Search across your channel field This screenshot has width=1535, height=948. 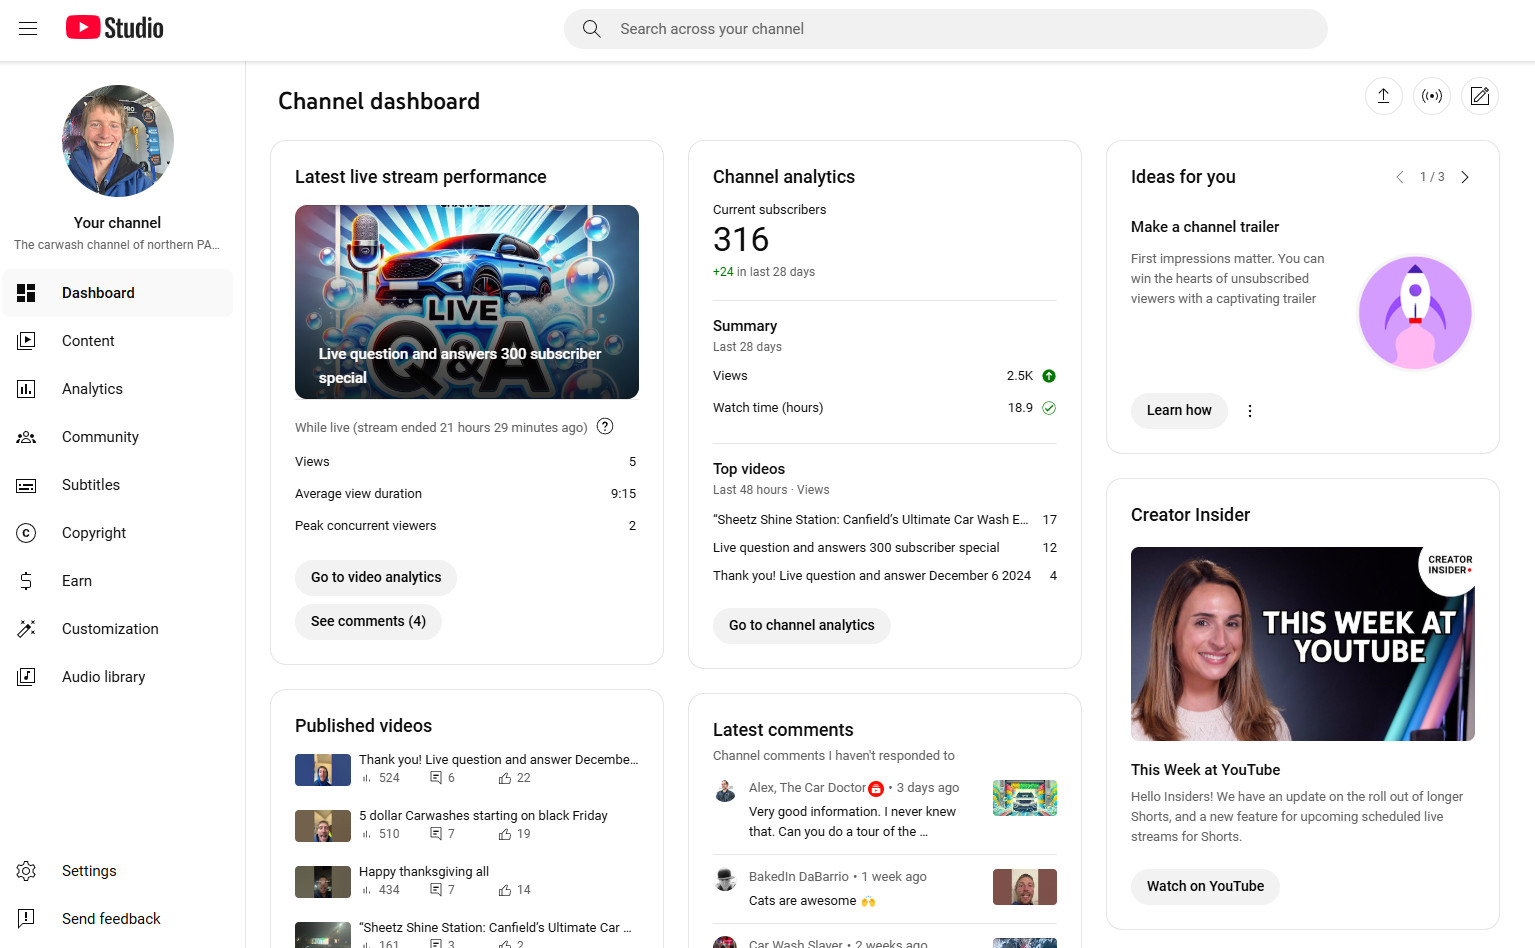[945, 29]
